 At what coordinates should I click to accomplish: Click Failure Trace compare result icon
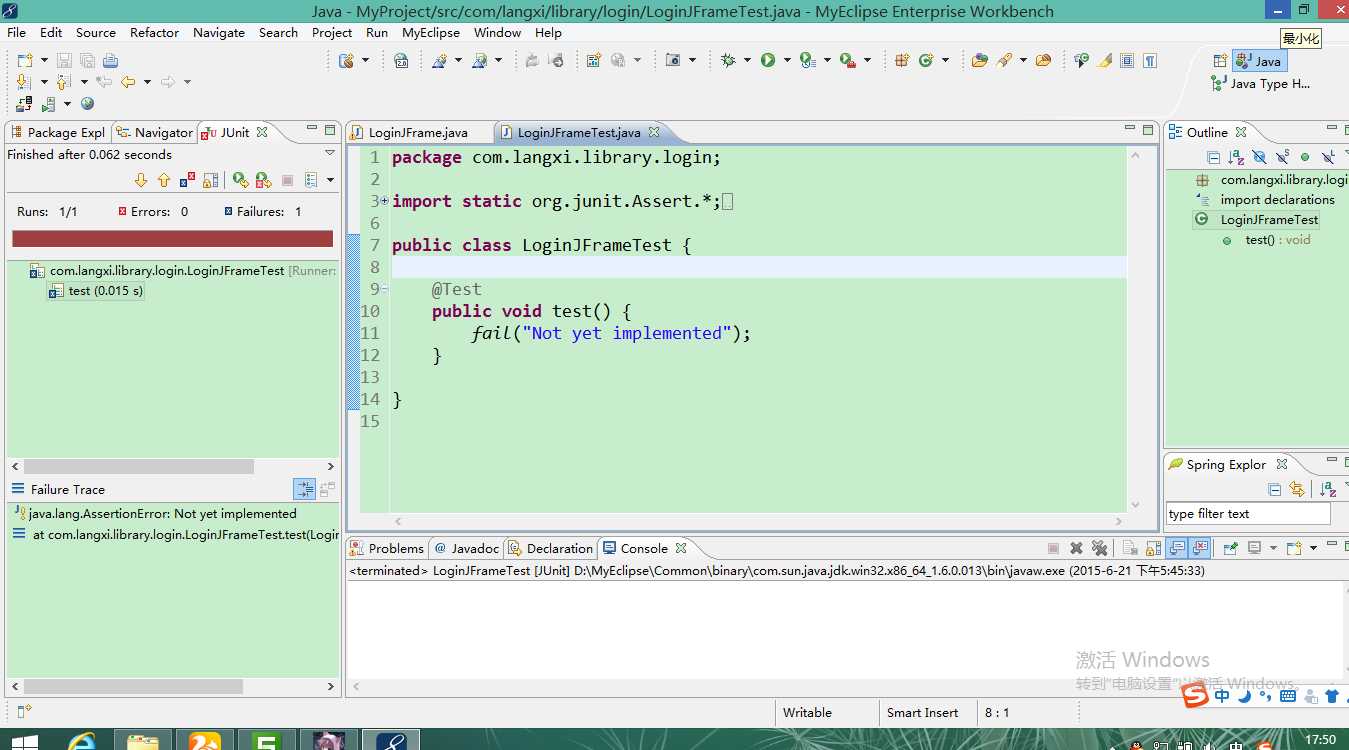pyautogui.click(x=327, y=489)
